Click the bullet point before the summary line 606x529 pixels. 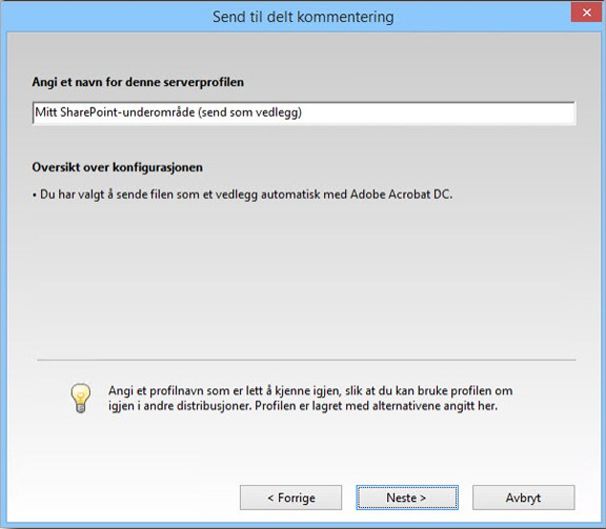pos(35,194)
